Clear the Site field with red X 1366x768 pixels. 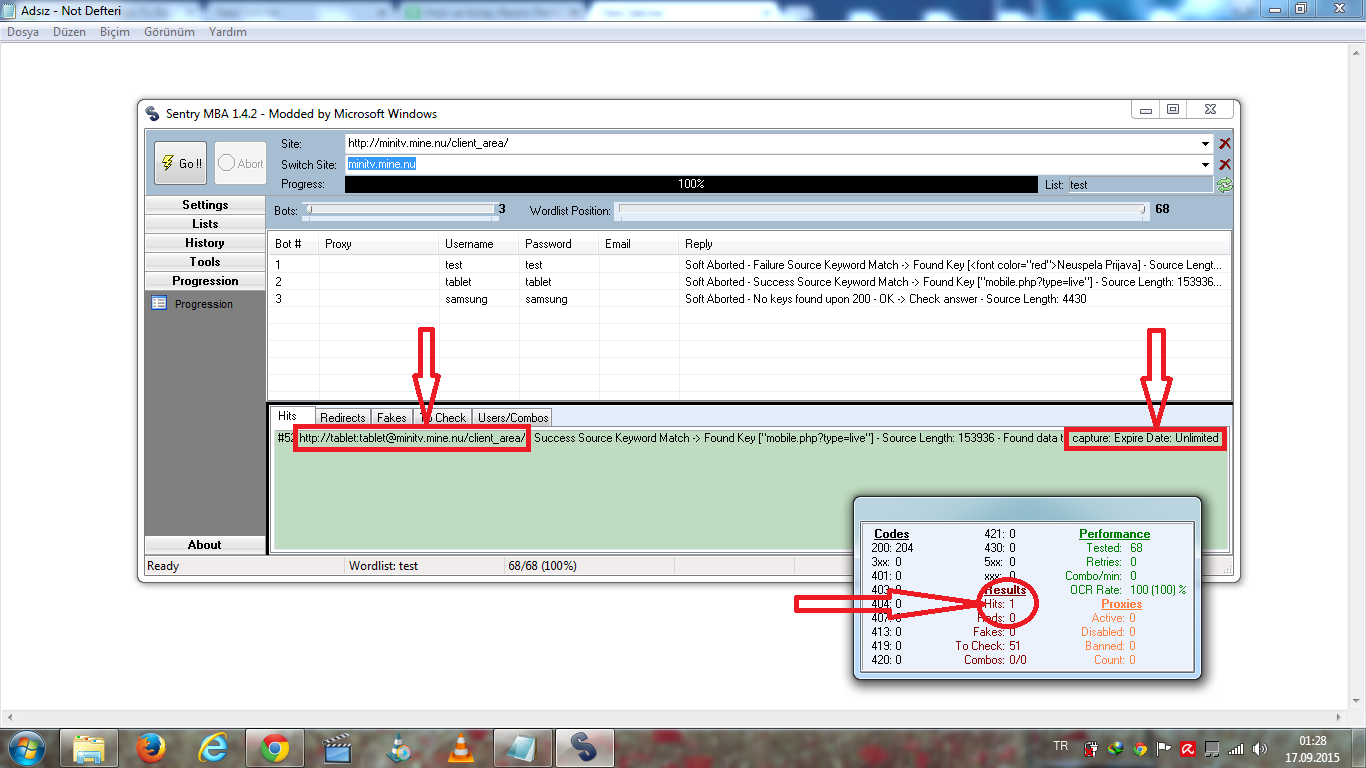pyautogui.click(x=1225, y=144)
